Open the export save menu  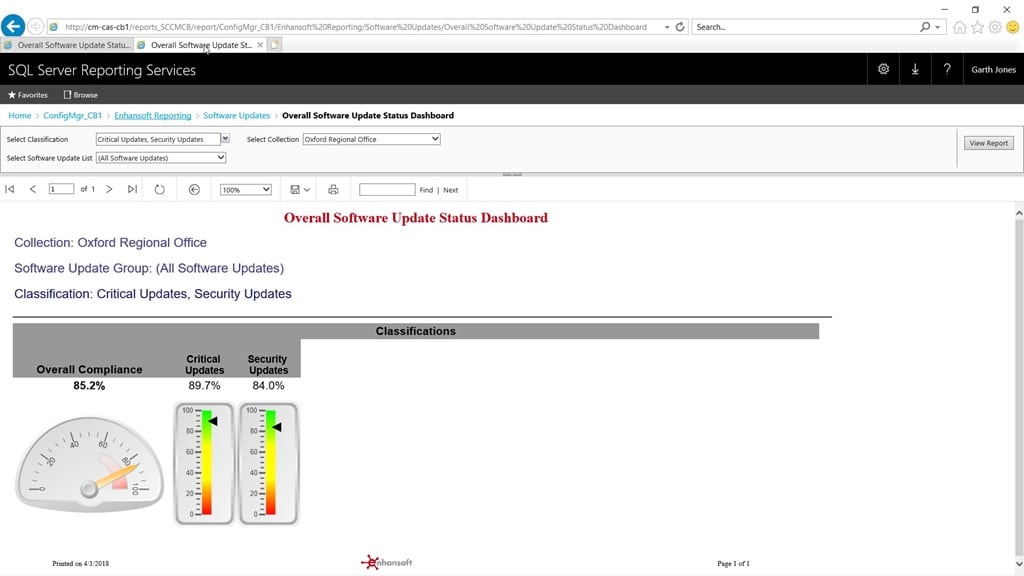(x=300, y=189)
